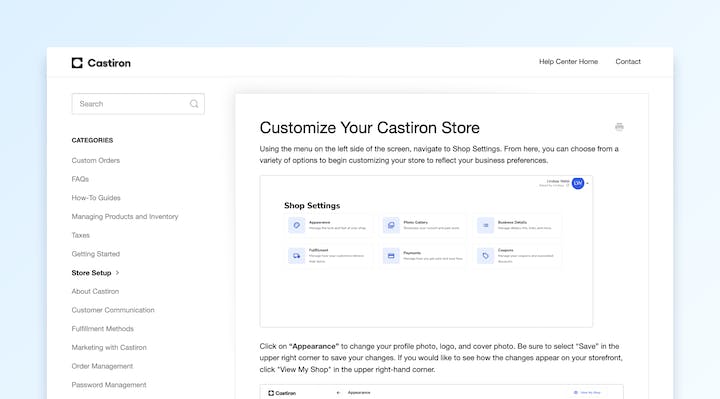Click the Photo Gallery icon

[391, 225]
